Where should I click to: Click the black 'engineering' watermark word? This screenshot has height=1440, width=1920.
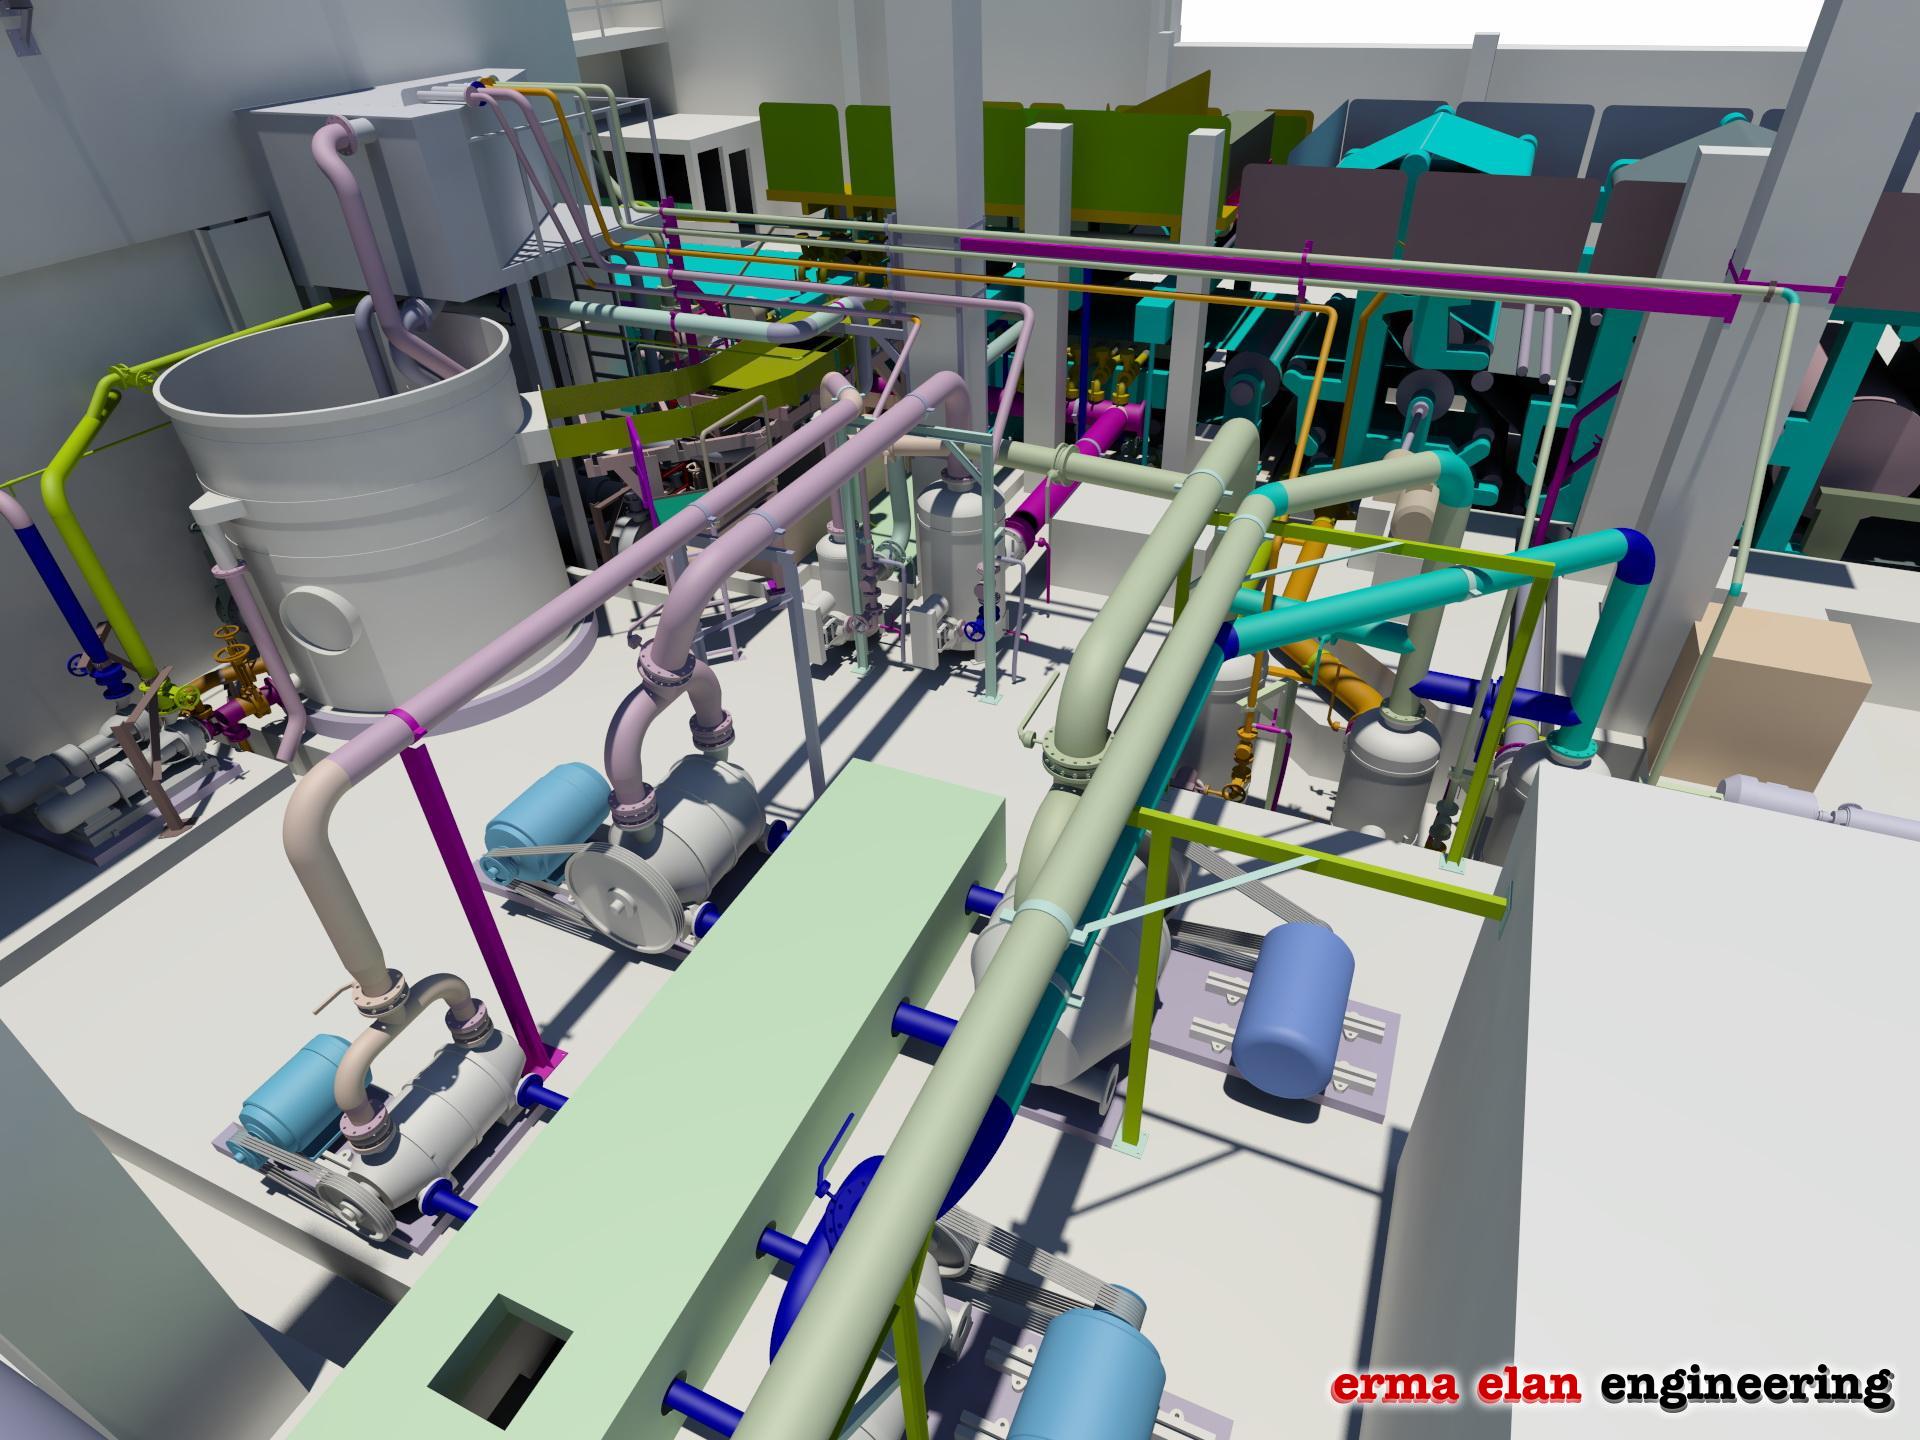point(1746,1387)
